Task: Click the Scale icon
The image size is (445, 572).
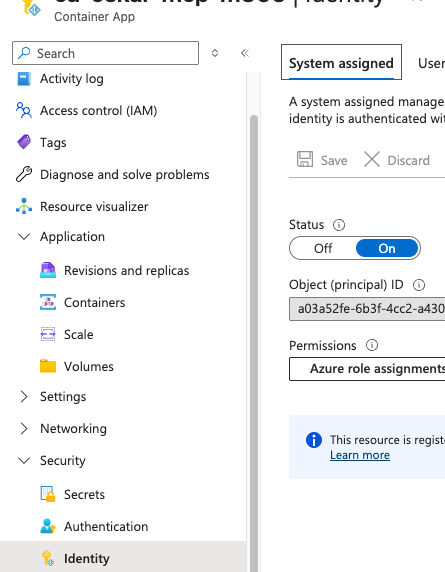Action: [x=48, y=335]
